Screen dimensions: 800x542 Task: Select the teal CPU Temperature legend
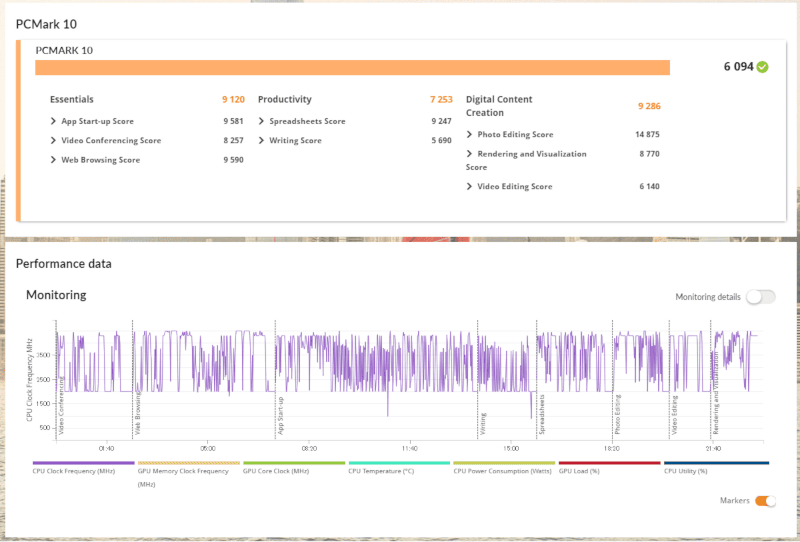point(381,470)
